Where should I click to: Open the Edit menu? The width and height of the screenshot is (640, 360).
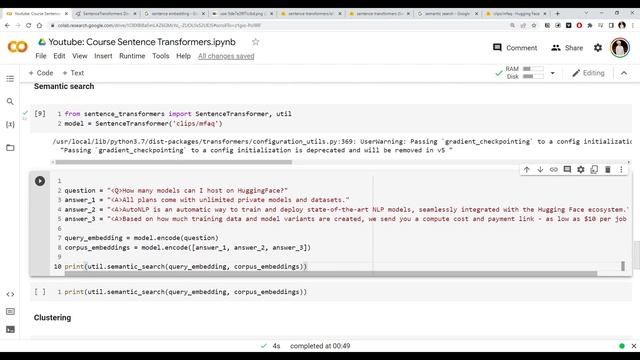[59, 56]
